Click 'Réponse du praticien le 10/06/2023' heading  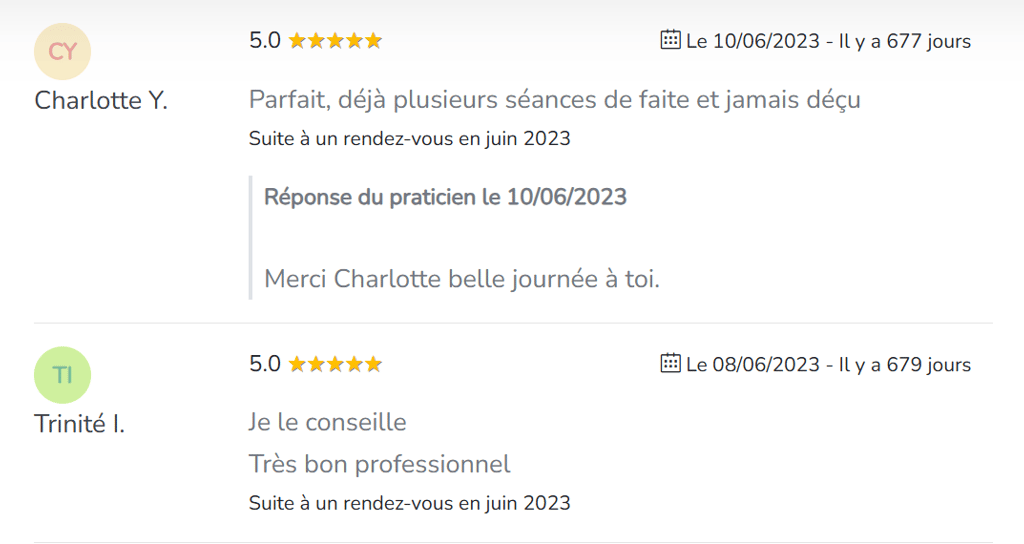tap(445, 196)
